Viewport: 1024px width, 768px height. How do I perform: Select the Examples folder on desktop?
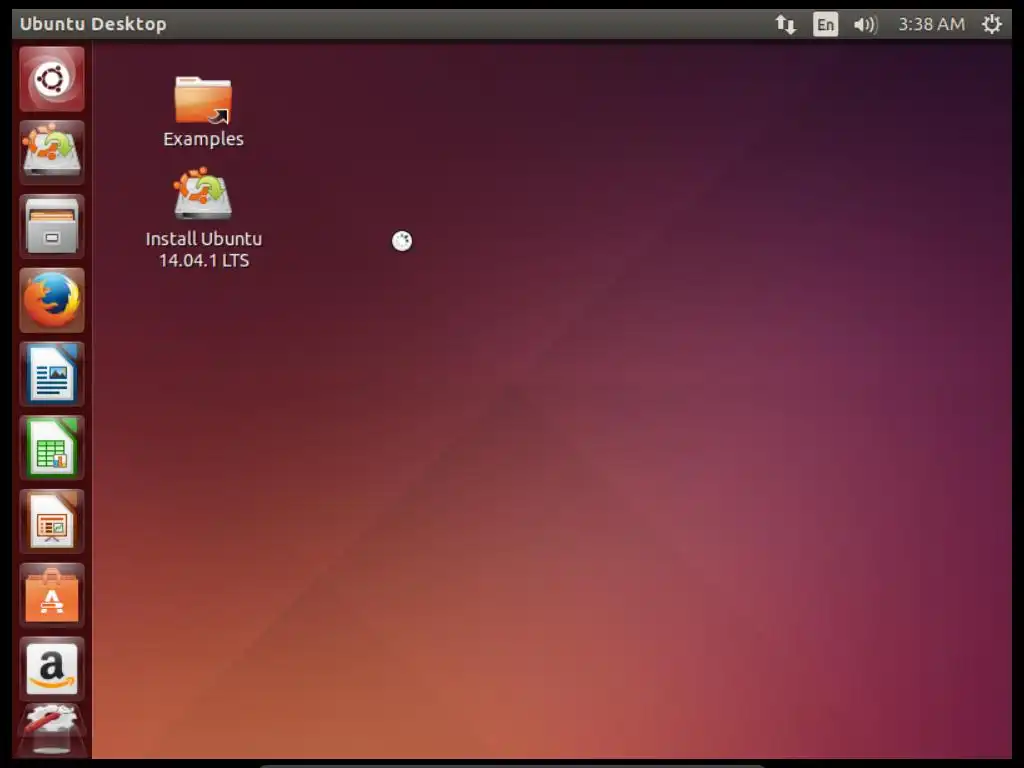click(203, 112)
